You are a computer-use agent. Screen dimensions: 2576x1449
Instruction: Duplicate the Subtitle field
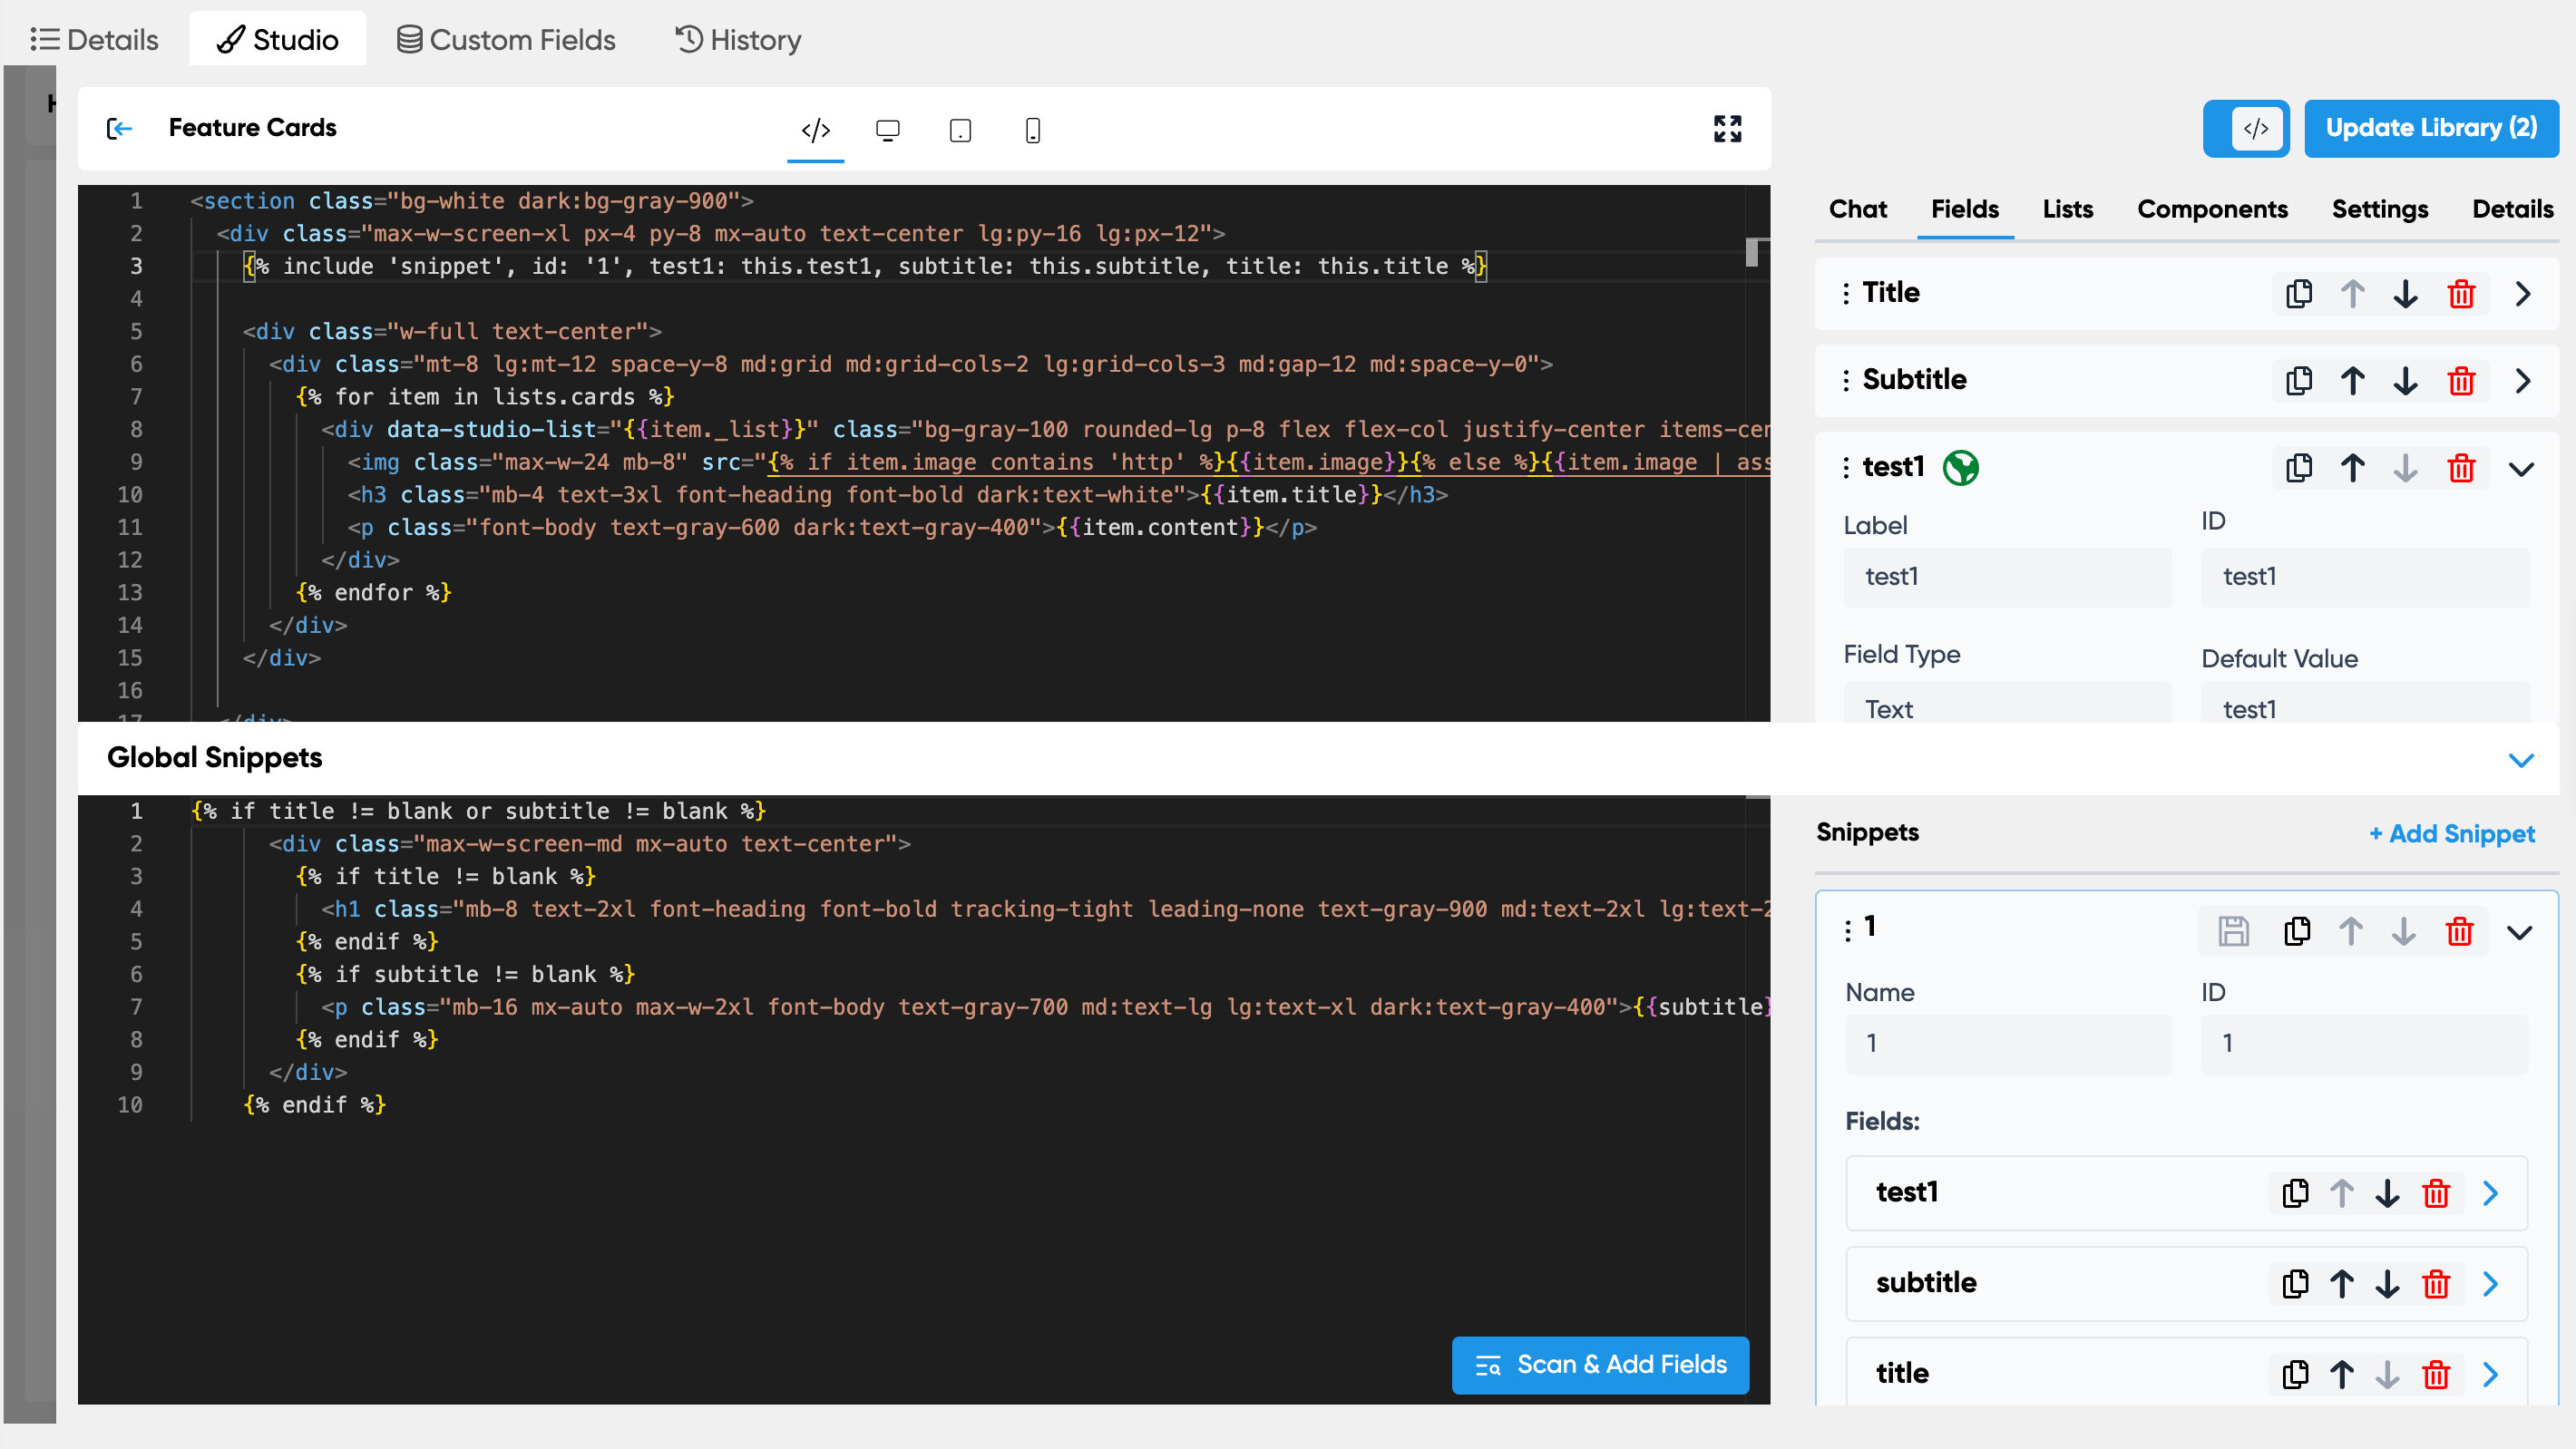pyautogui.click(x=2298, y=381)
